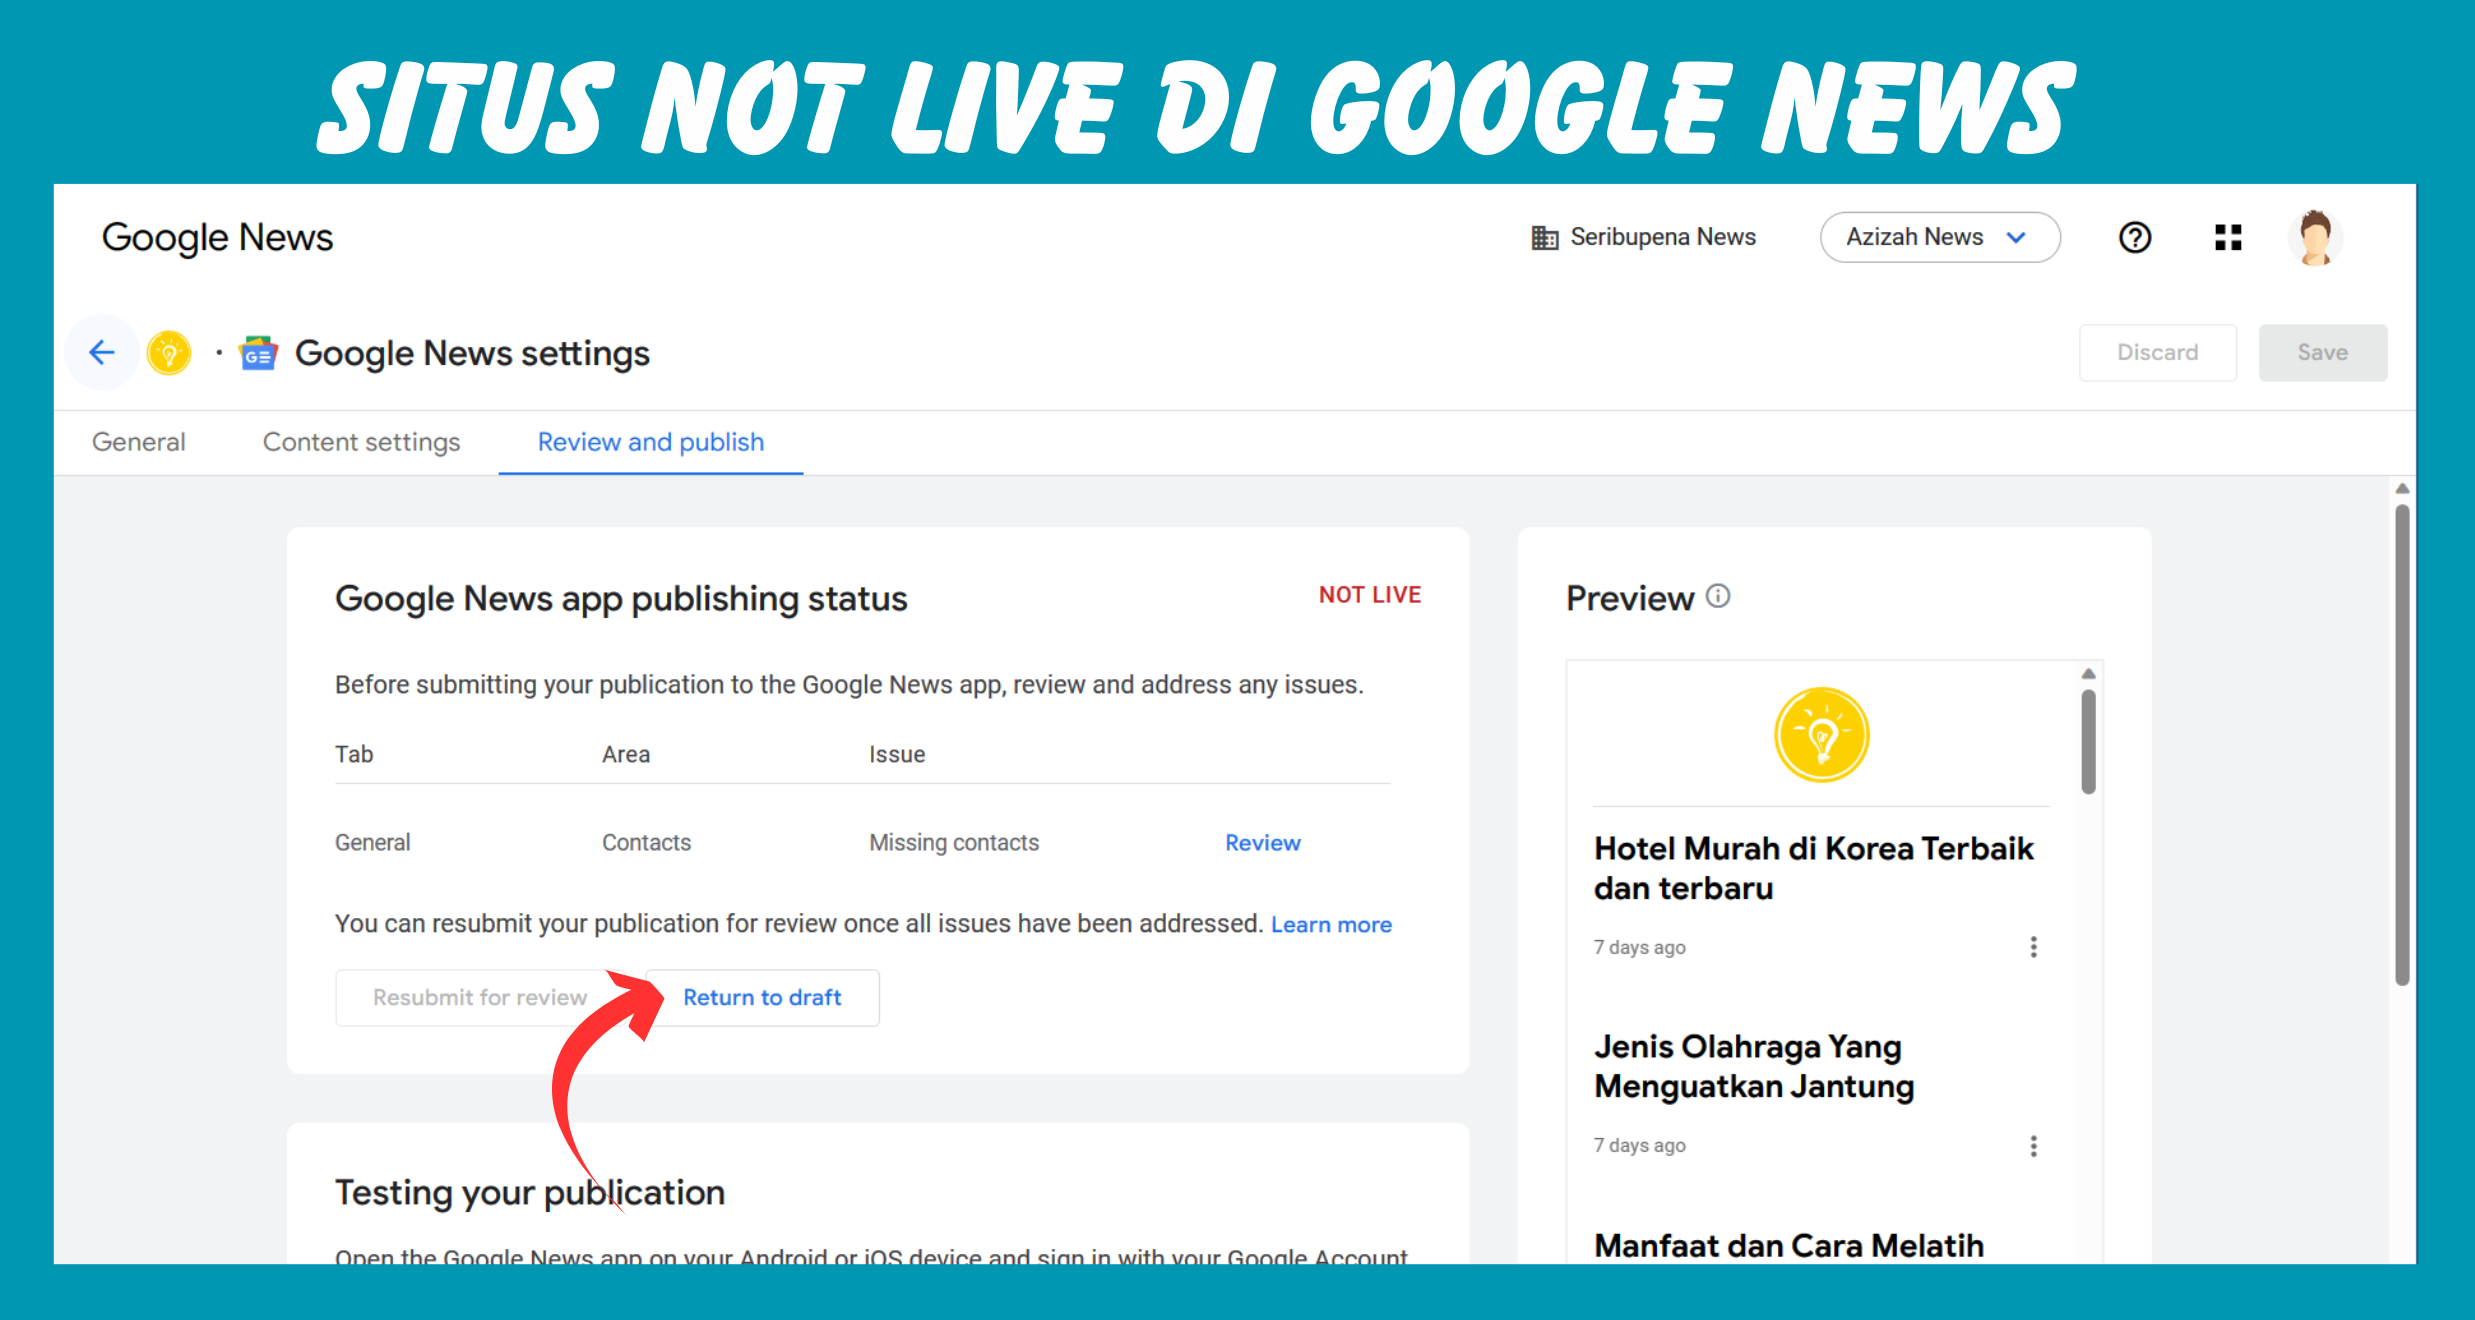Open article Hotel Murah di Korea Terbaik
This screenshot has height=1320, width=2475.
tap(1813, 868)
